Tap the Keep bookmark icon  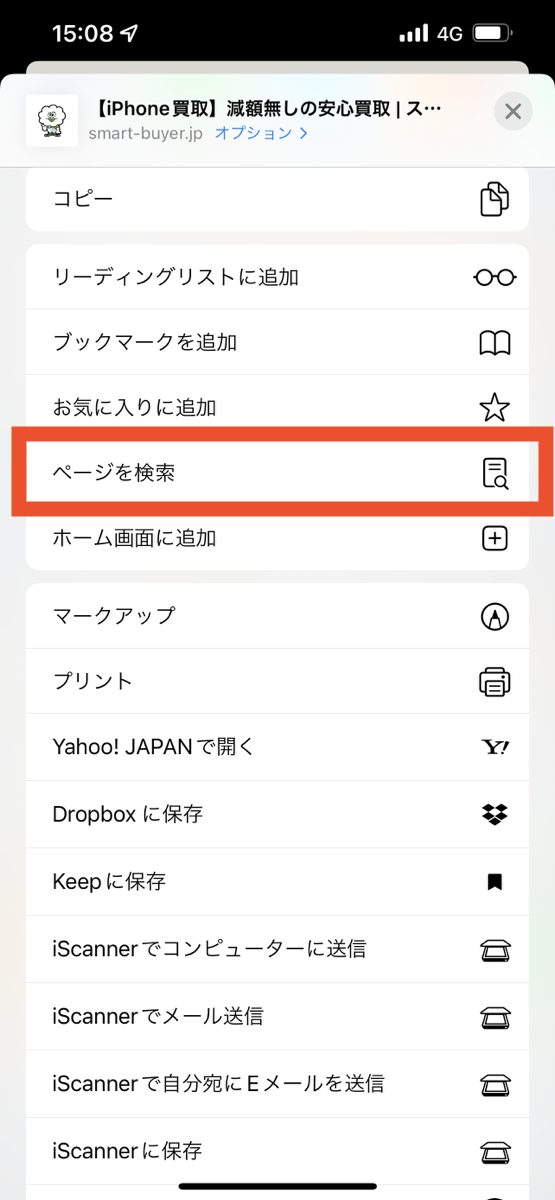[x=495, y=882]
